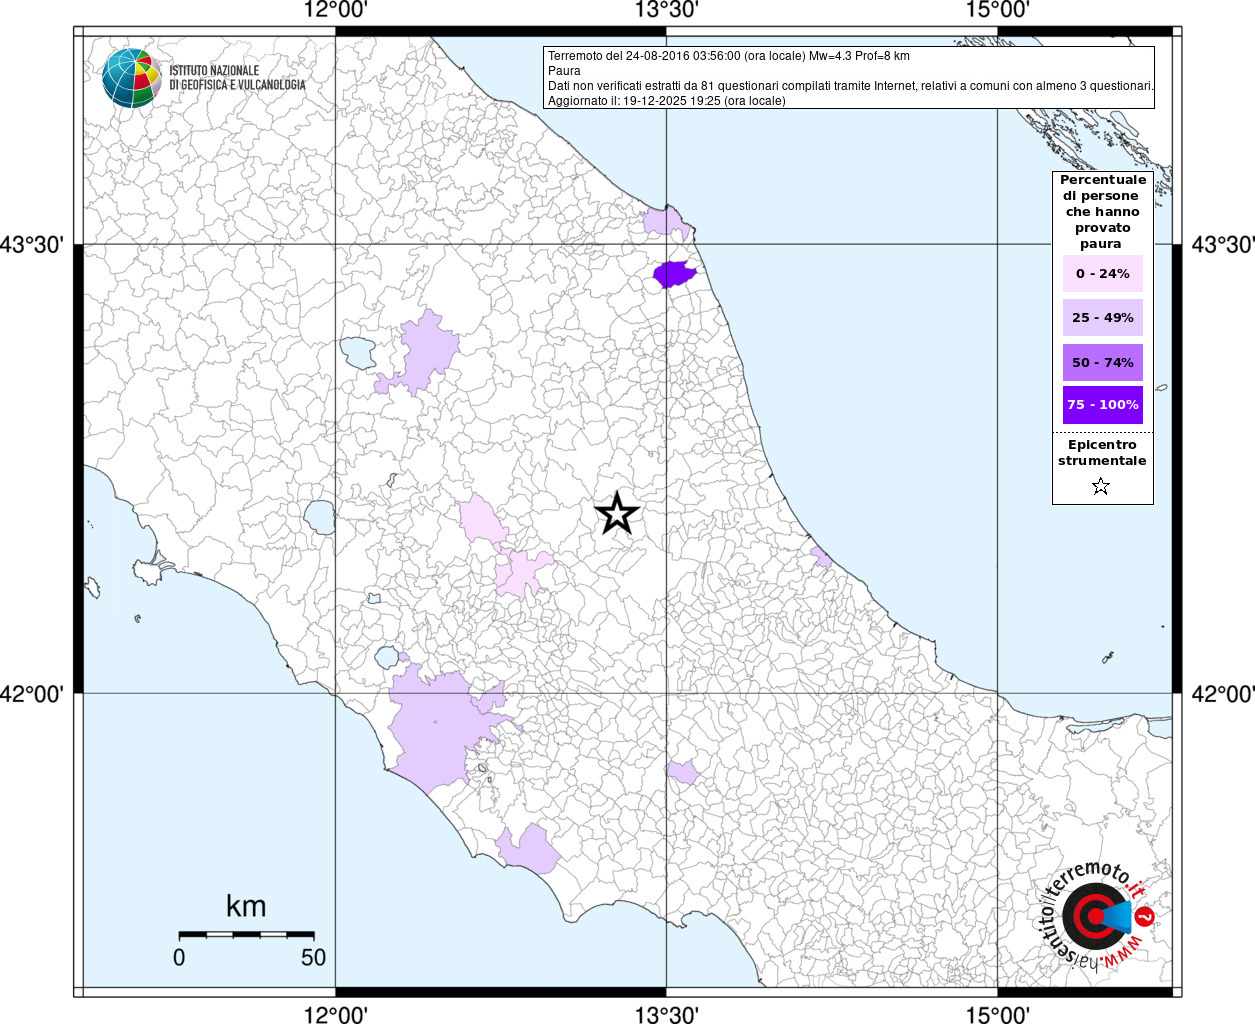Select the 0 - 24% legend swatch

1102,274
